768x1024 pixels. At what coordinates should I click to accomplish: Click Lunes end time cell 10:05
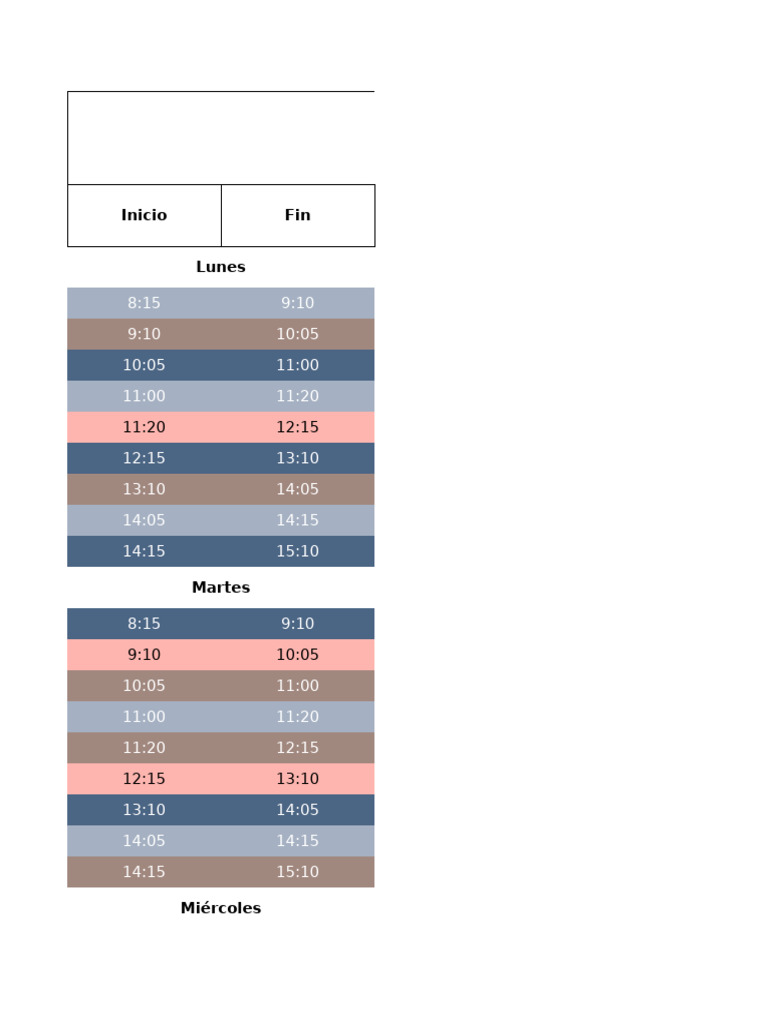(297, 334)
